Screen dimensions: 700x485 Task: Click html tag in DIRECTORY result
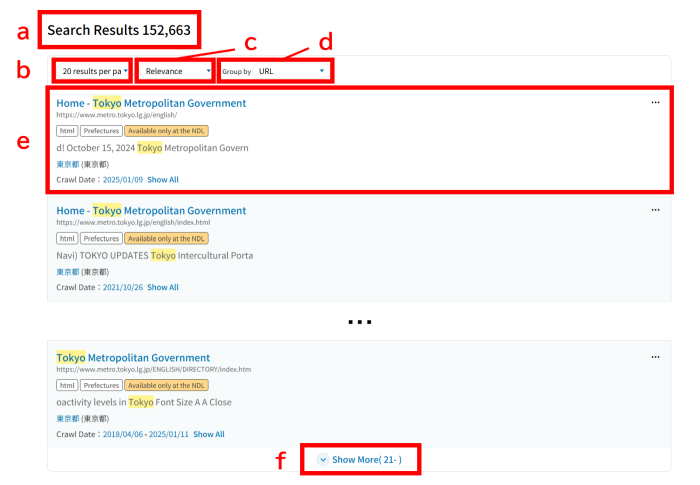[67, 385]
